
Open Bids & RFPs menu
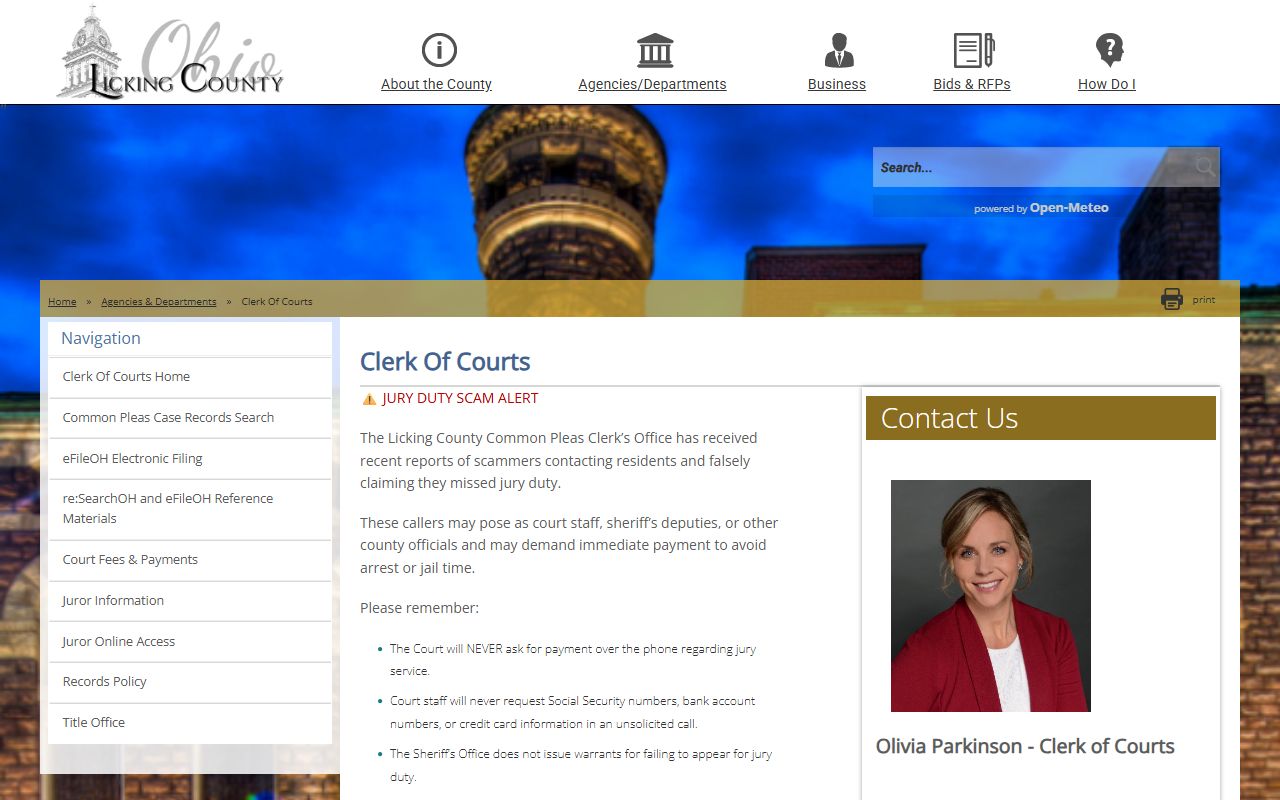(972, 84)
